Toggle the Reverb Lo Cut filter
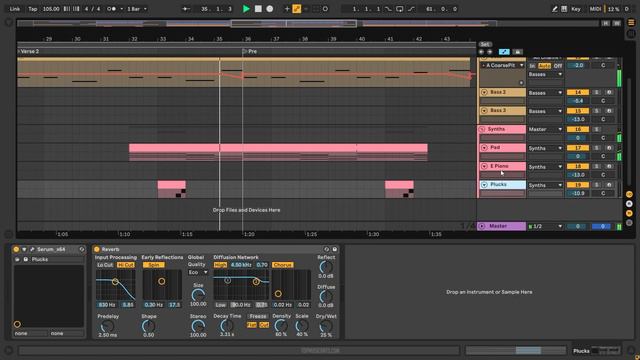The height and width of the screenshot is (360, 640). pyautogui.click(x=105, y=265)
